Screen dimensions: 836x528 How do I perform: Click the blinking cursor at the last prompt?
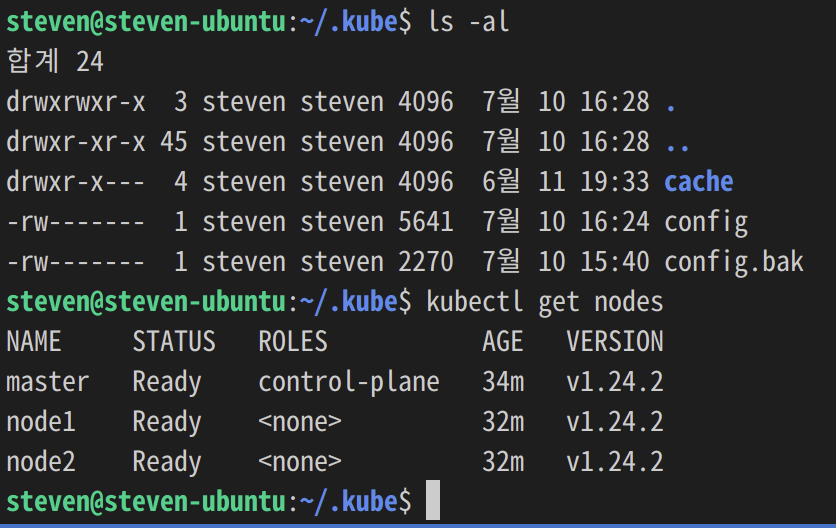(432, 500)
